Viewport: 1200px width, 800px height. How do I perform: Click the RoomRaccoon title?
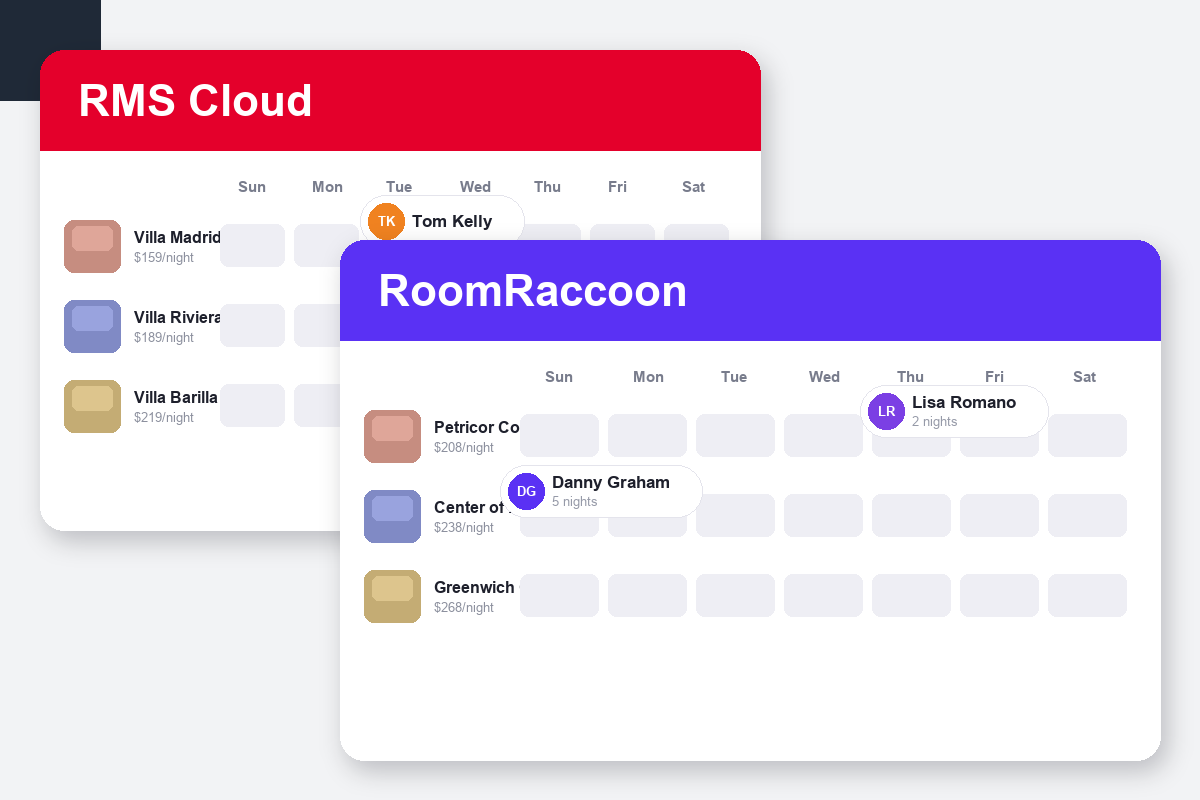532,291
